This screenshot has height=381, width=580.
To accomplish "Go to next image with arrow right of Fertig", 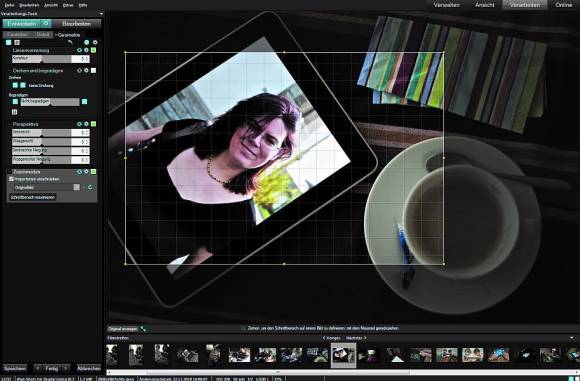I will (66, 368).
